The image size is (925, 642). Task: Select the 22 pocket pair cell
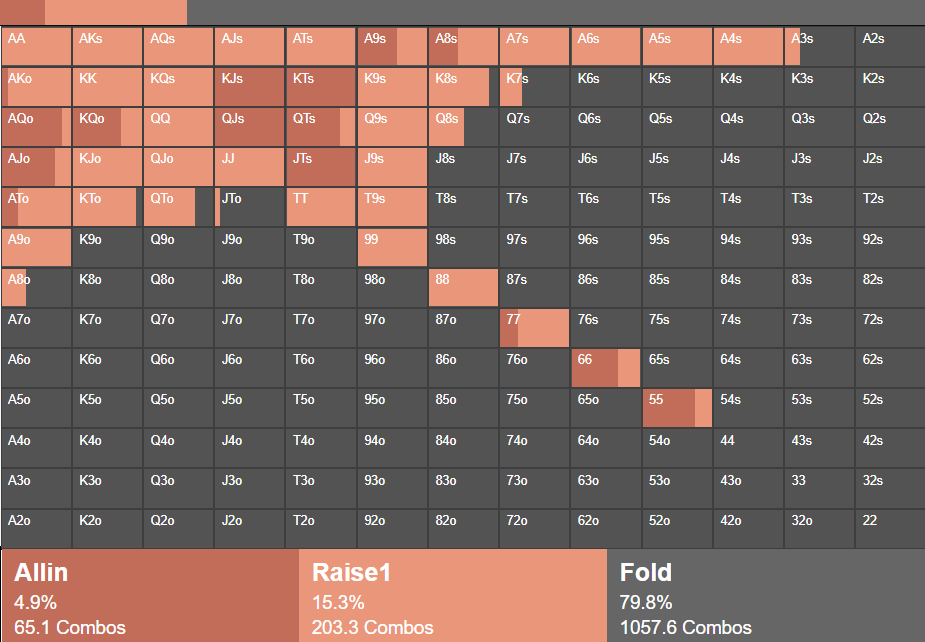(x=890, y=529)
